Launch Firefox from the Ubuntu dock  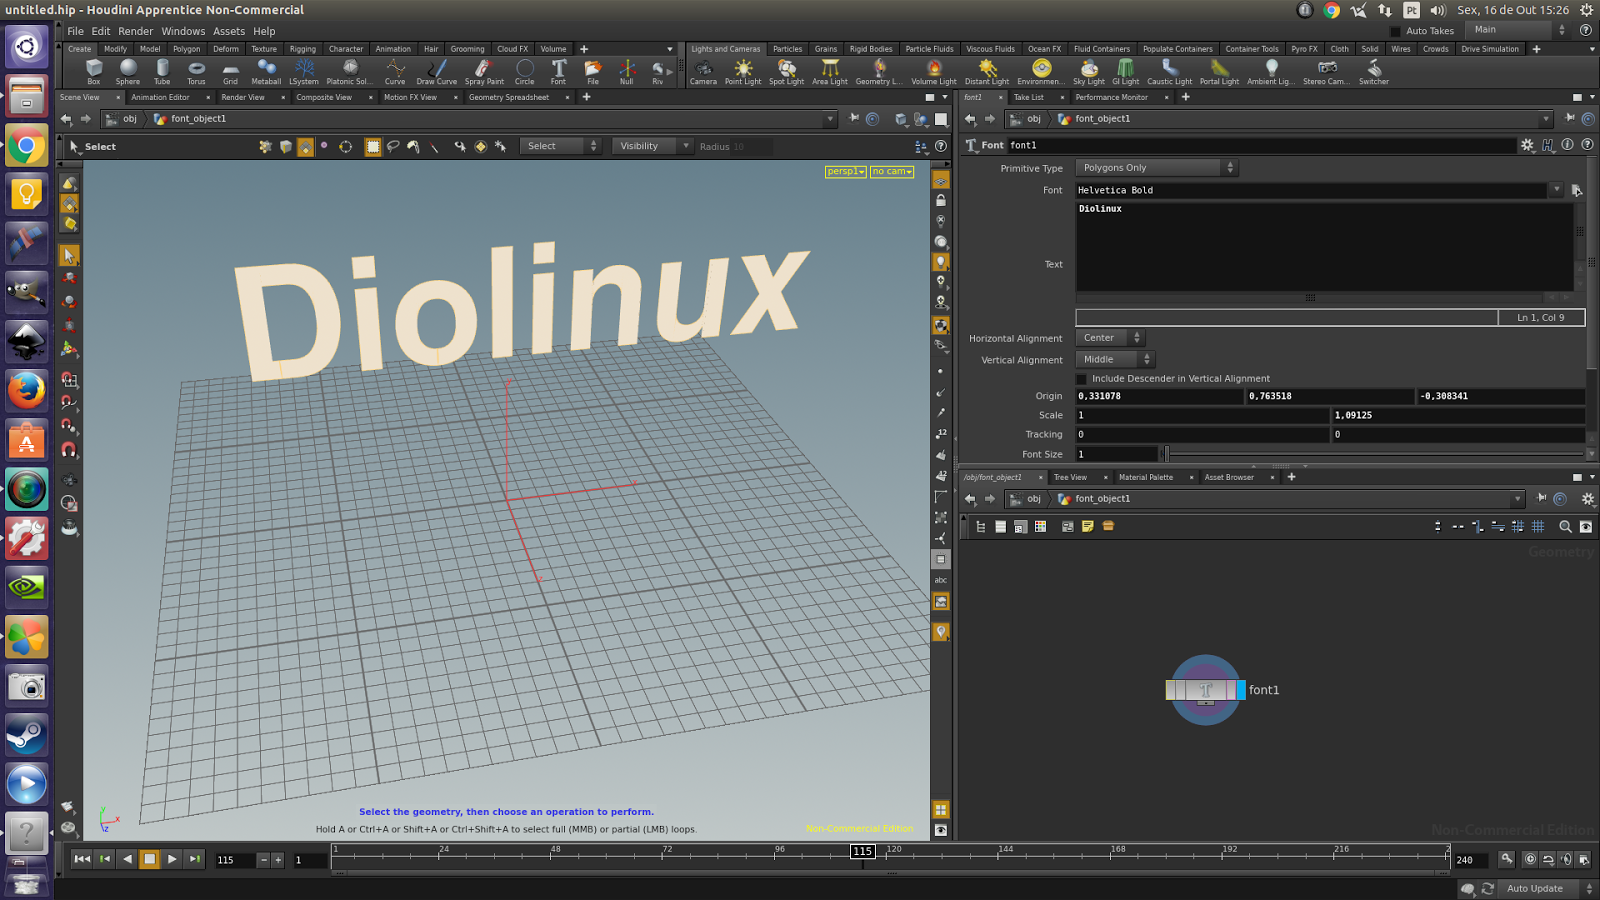(27, 391)
